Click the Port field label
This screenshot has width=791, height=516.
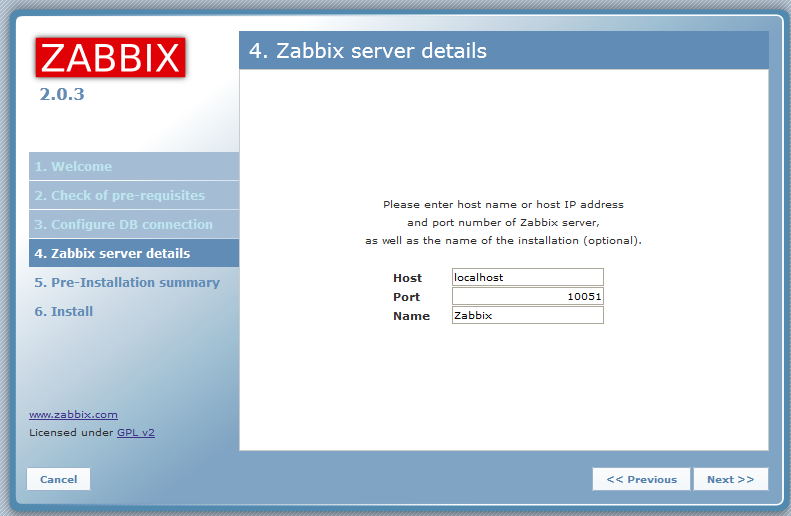pyautogui.click(x=407, y=297)
